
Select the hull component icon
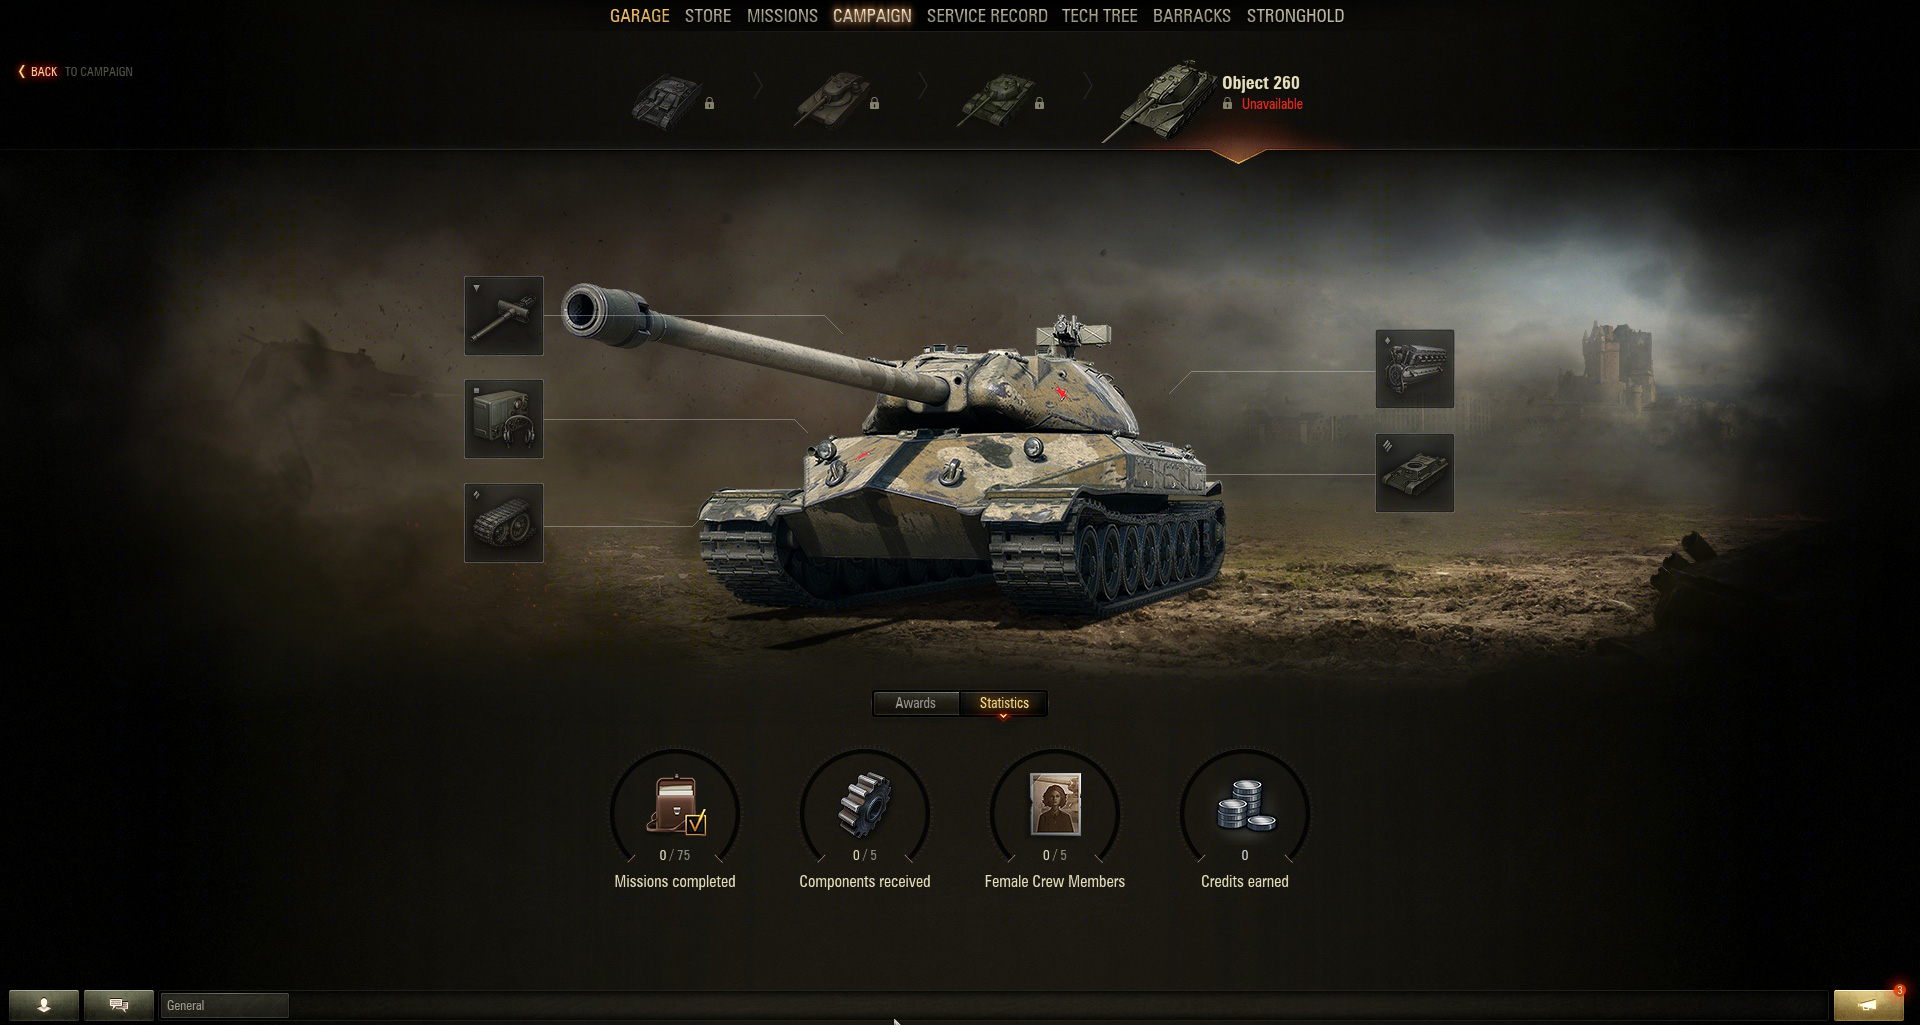[1415, 473]
